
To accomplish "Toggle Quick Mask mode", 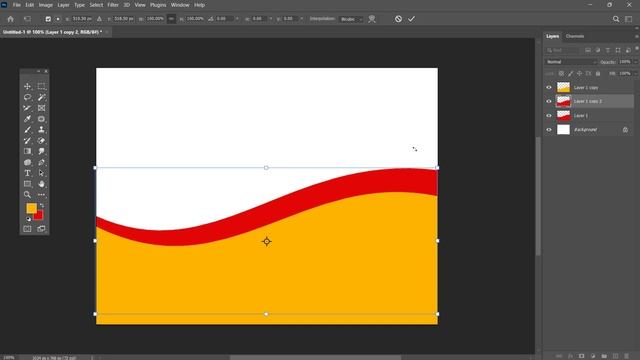I will [27, 229].
